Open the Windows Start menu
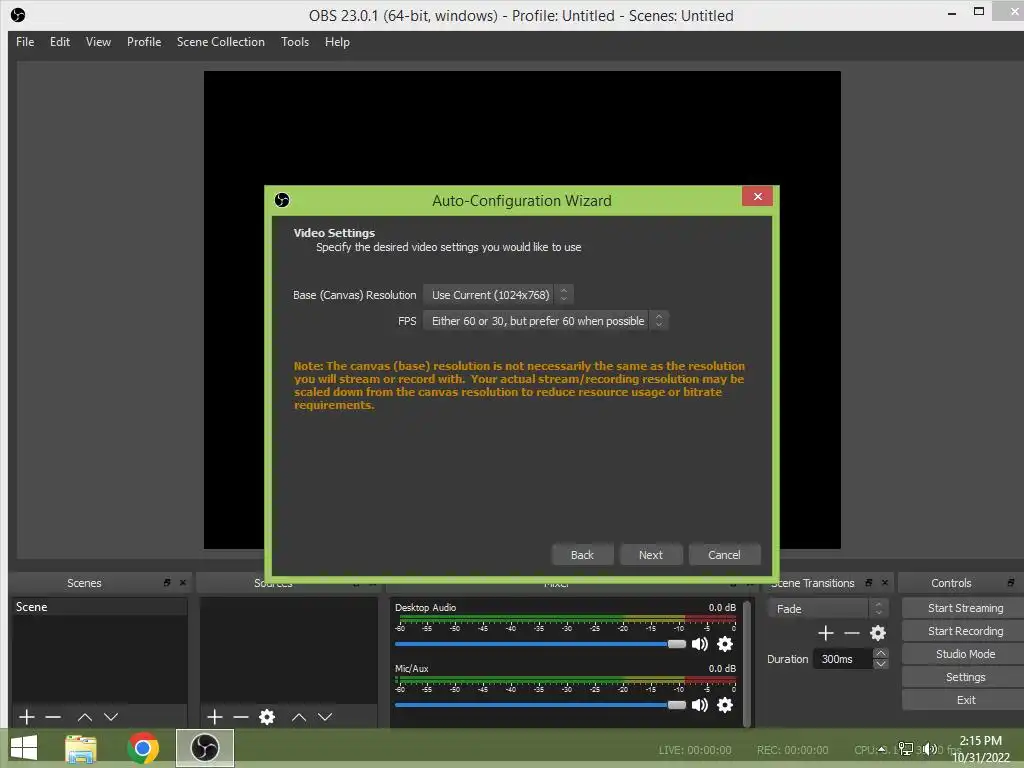Image resolution: width=1024 pixels, height=768 pixels. 24,748
